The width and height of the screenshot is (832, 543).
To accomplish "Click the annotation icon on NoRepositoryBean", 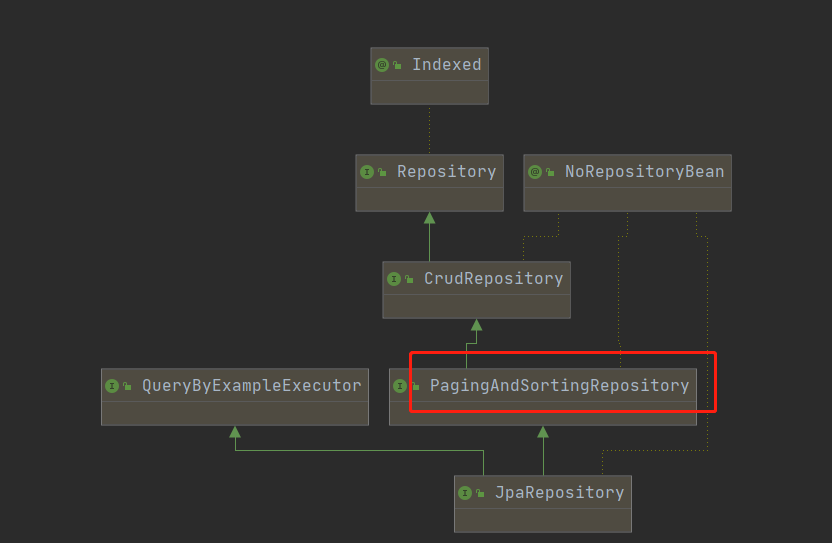I will (535, 172).
